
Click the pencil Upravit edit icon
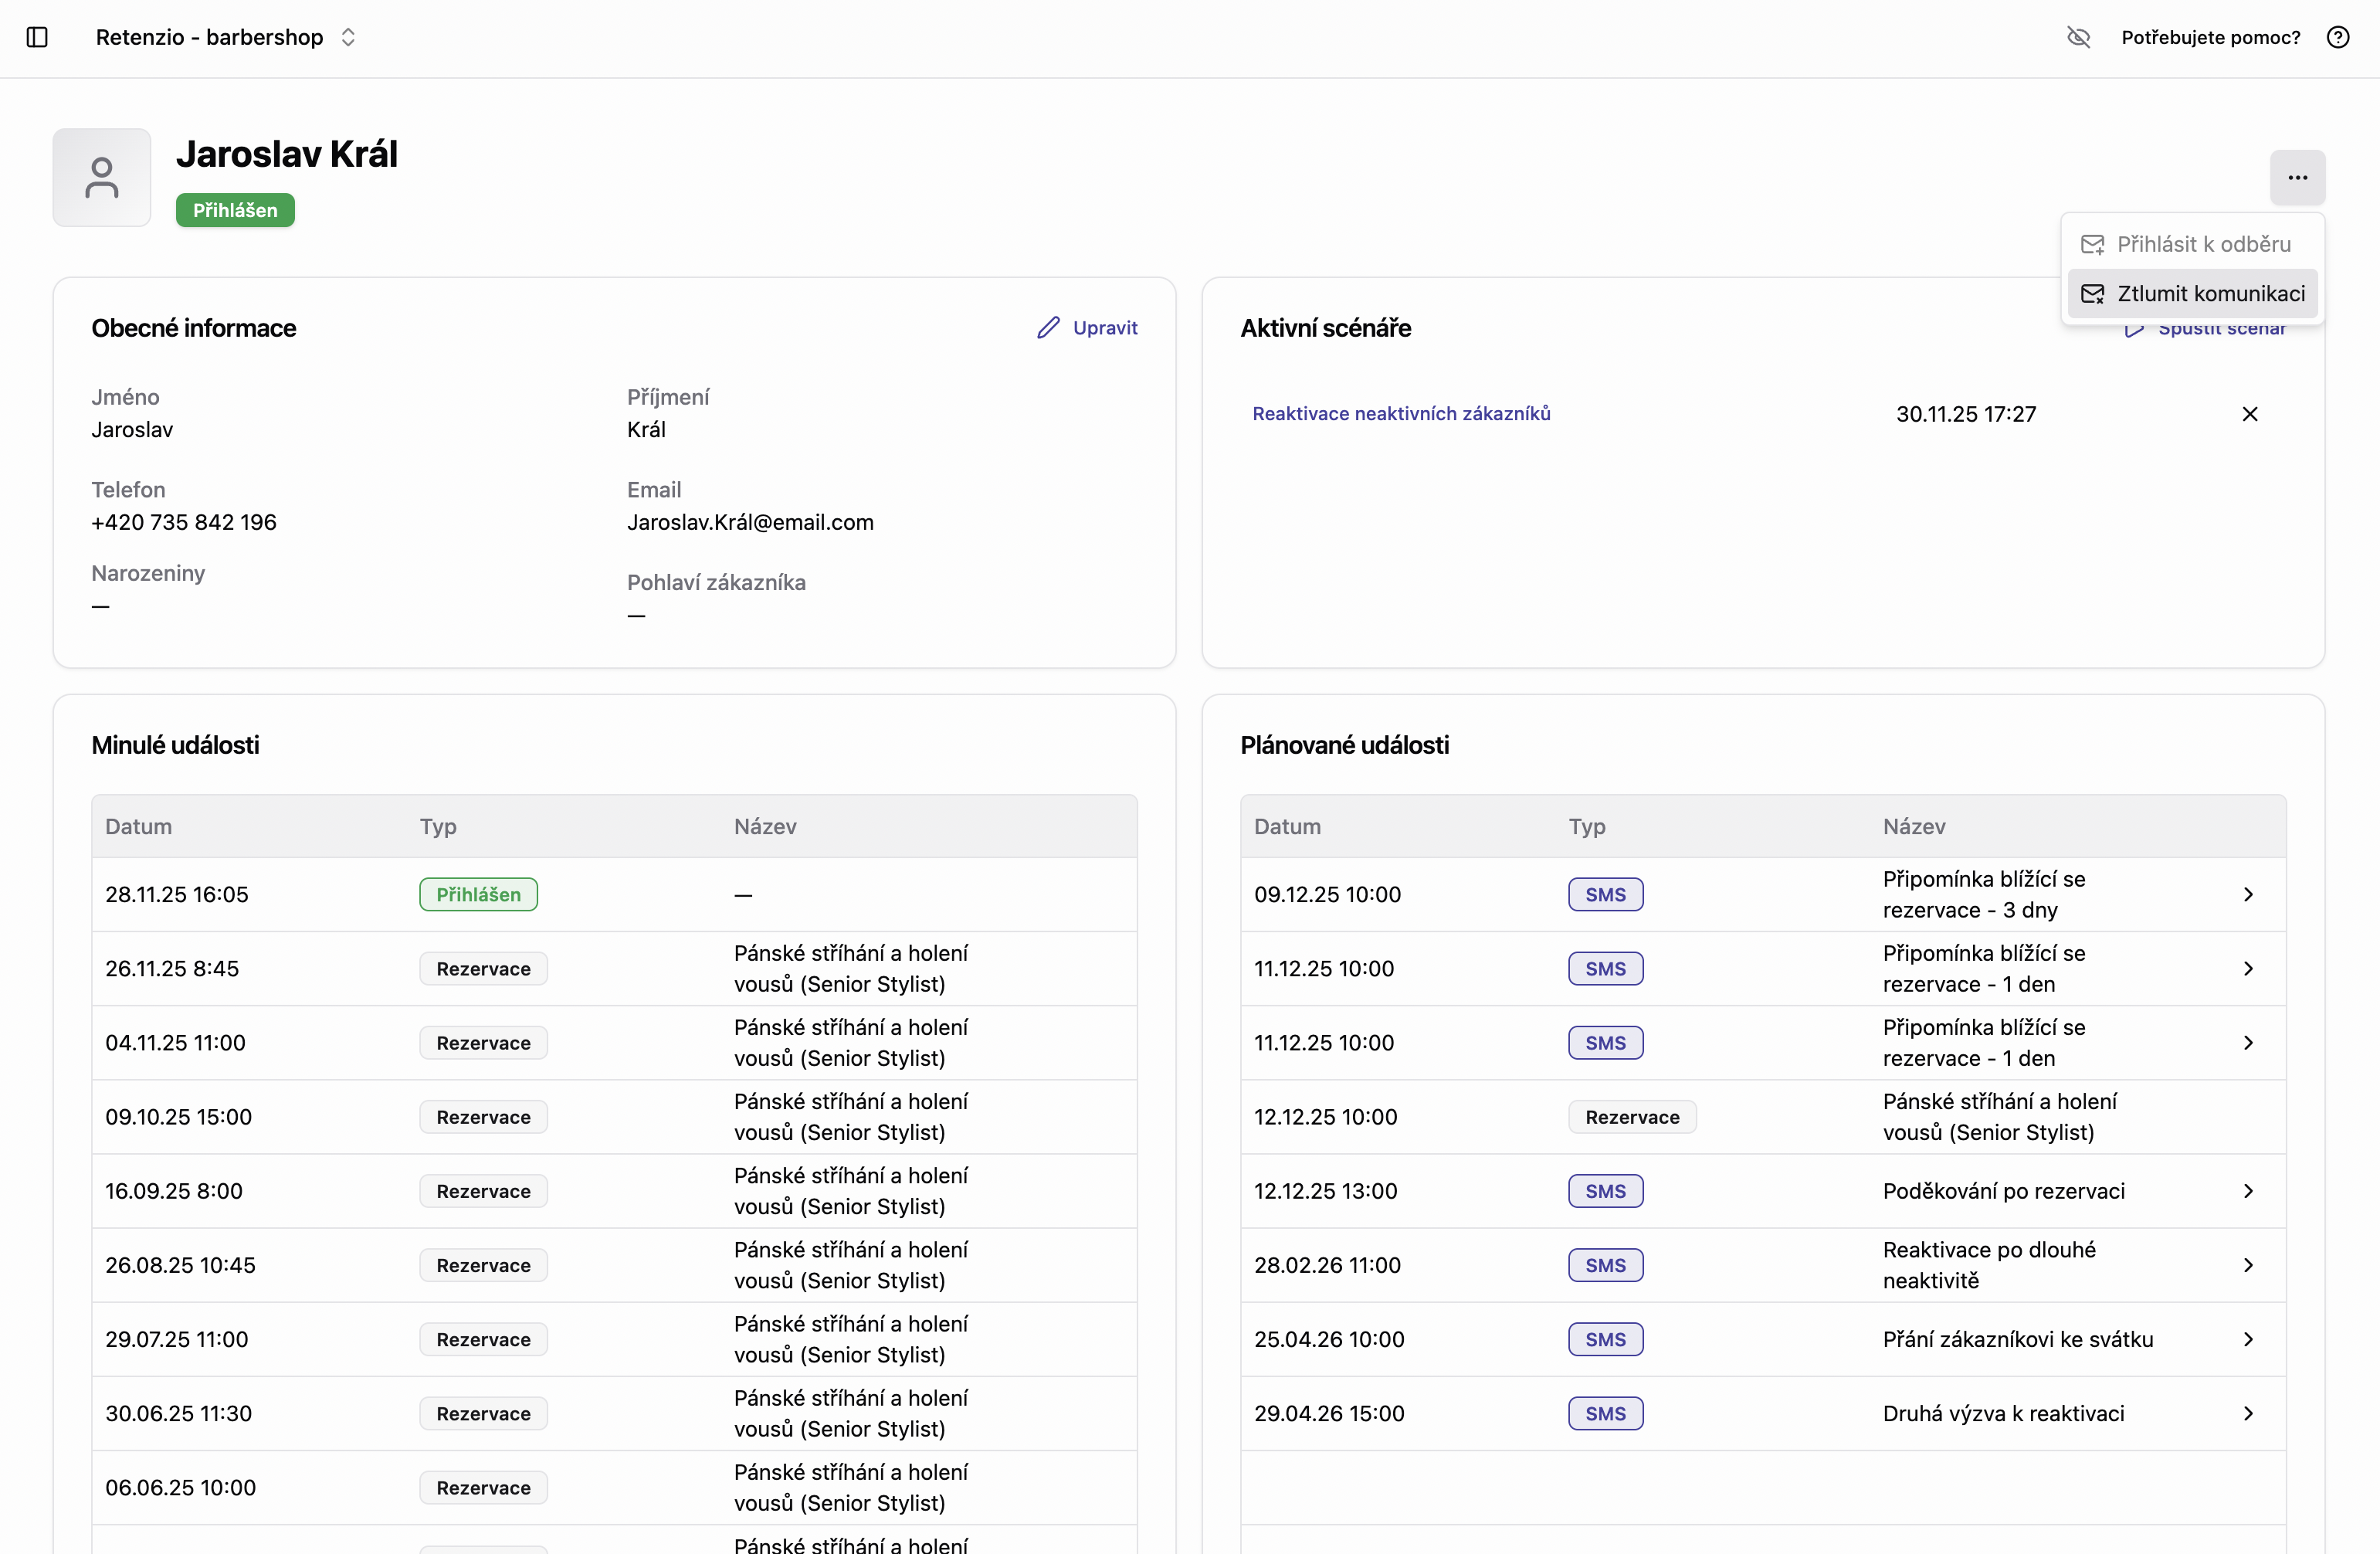pyautogui.click(x=1048, y=328)
